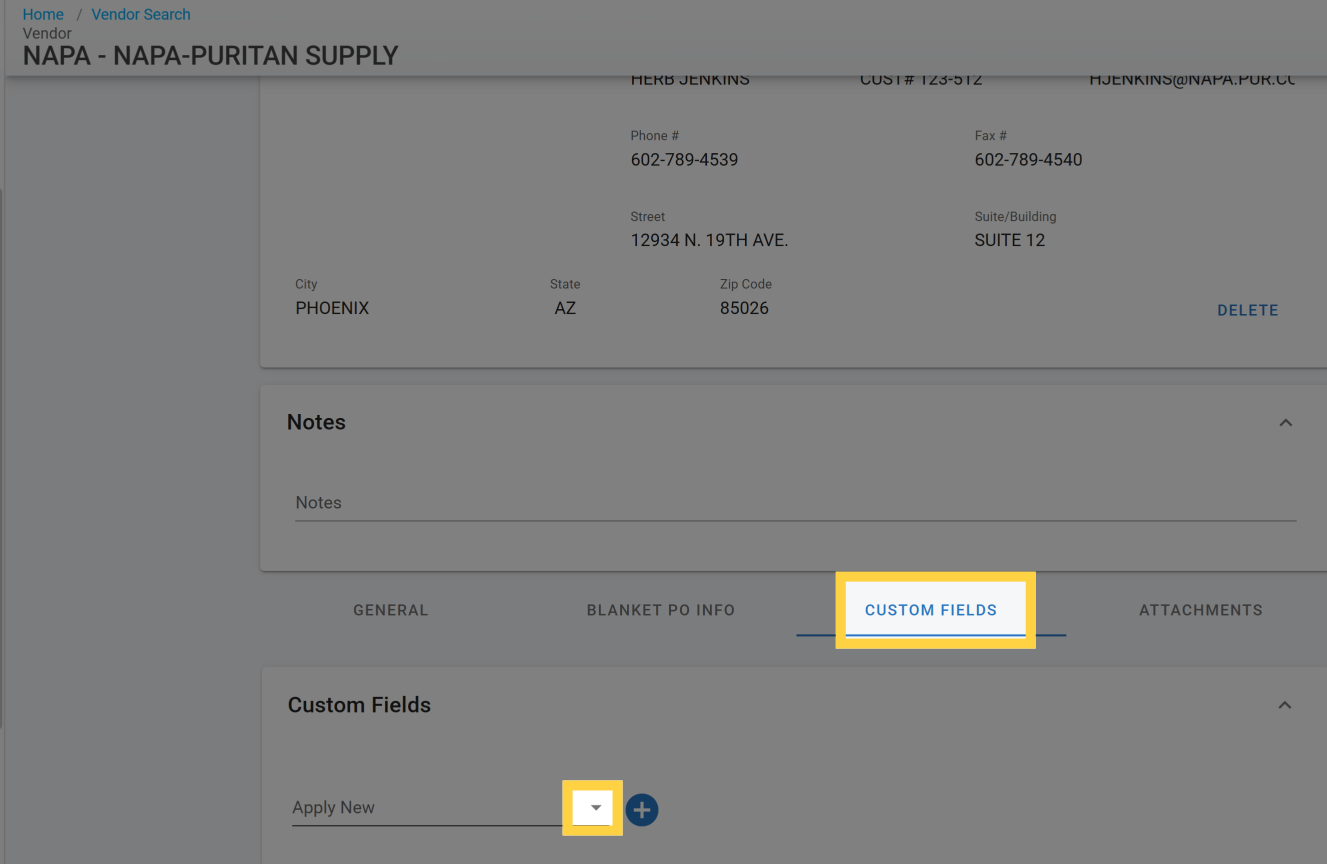The width and height of the screenshot is (1327, 864).
Task: Go to the Attachments tab
Action: [x=1200, y=610]
